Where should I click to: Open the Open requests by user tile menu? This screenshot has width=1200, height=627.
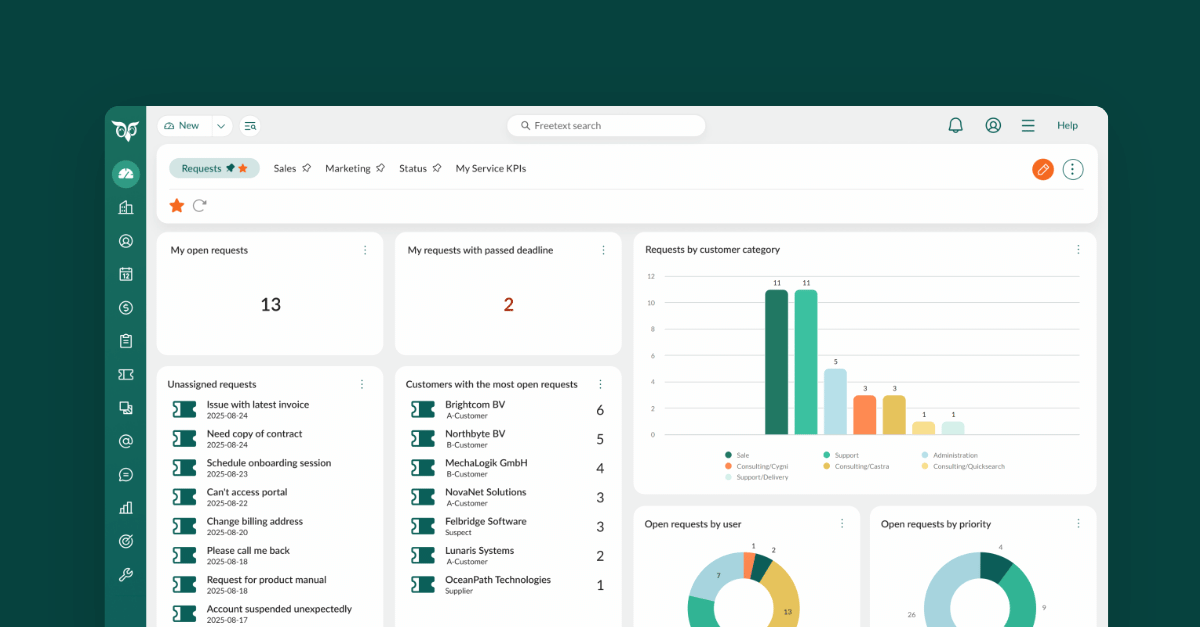pyautogui.click(x=842, y=523)
